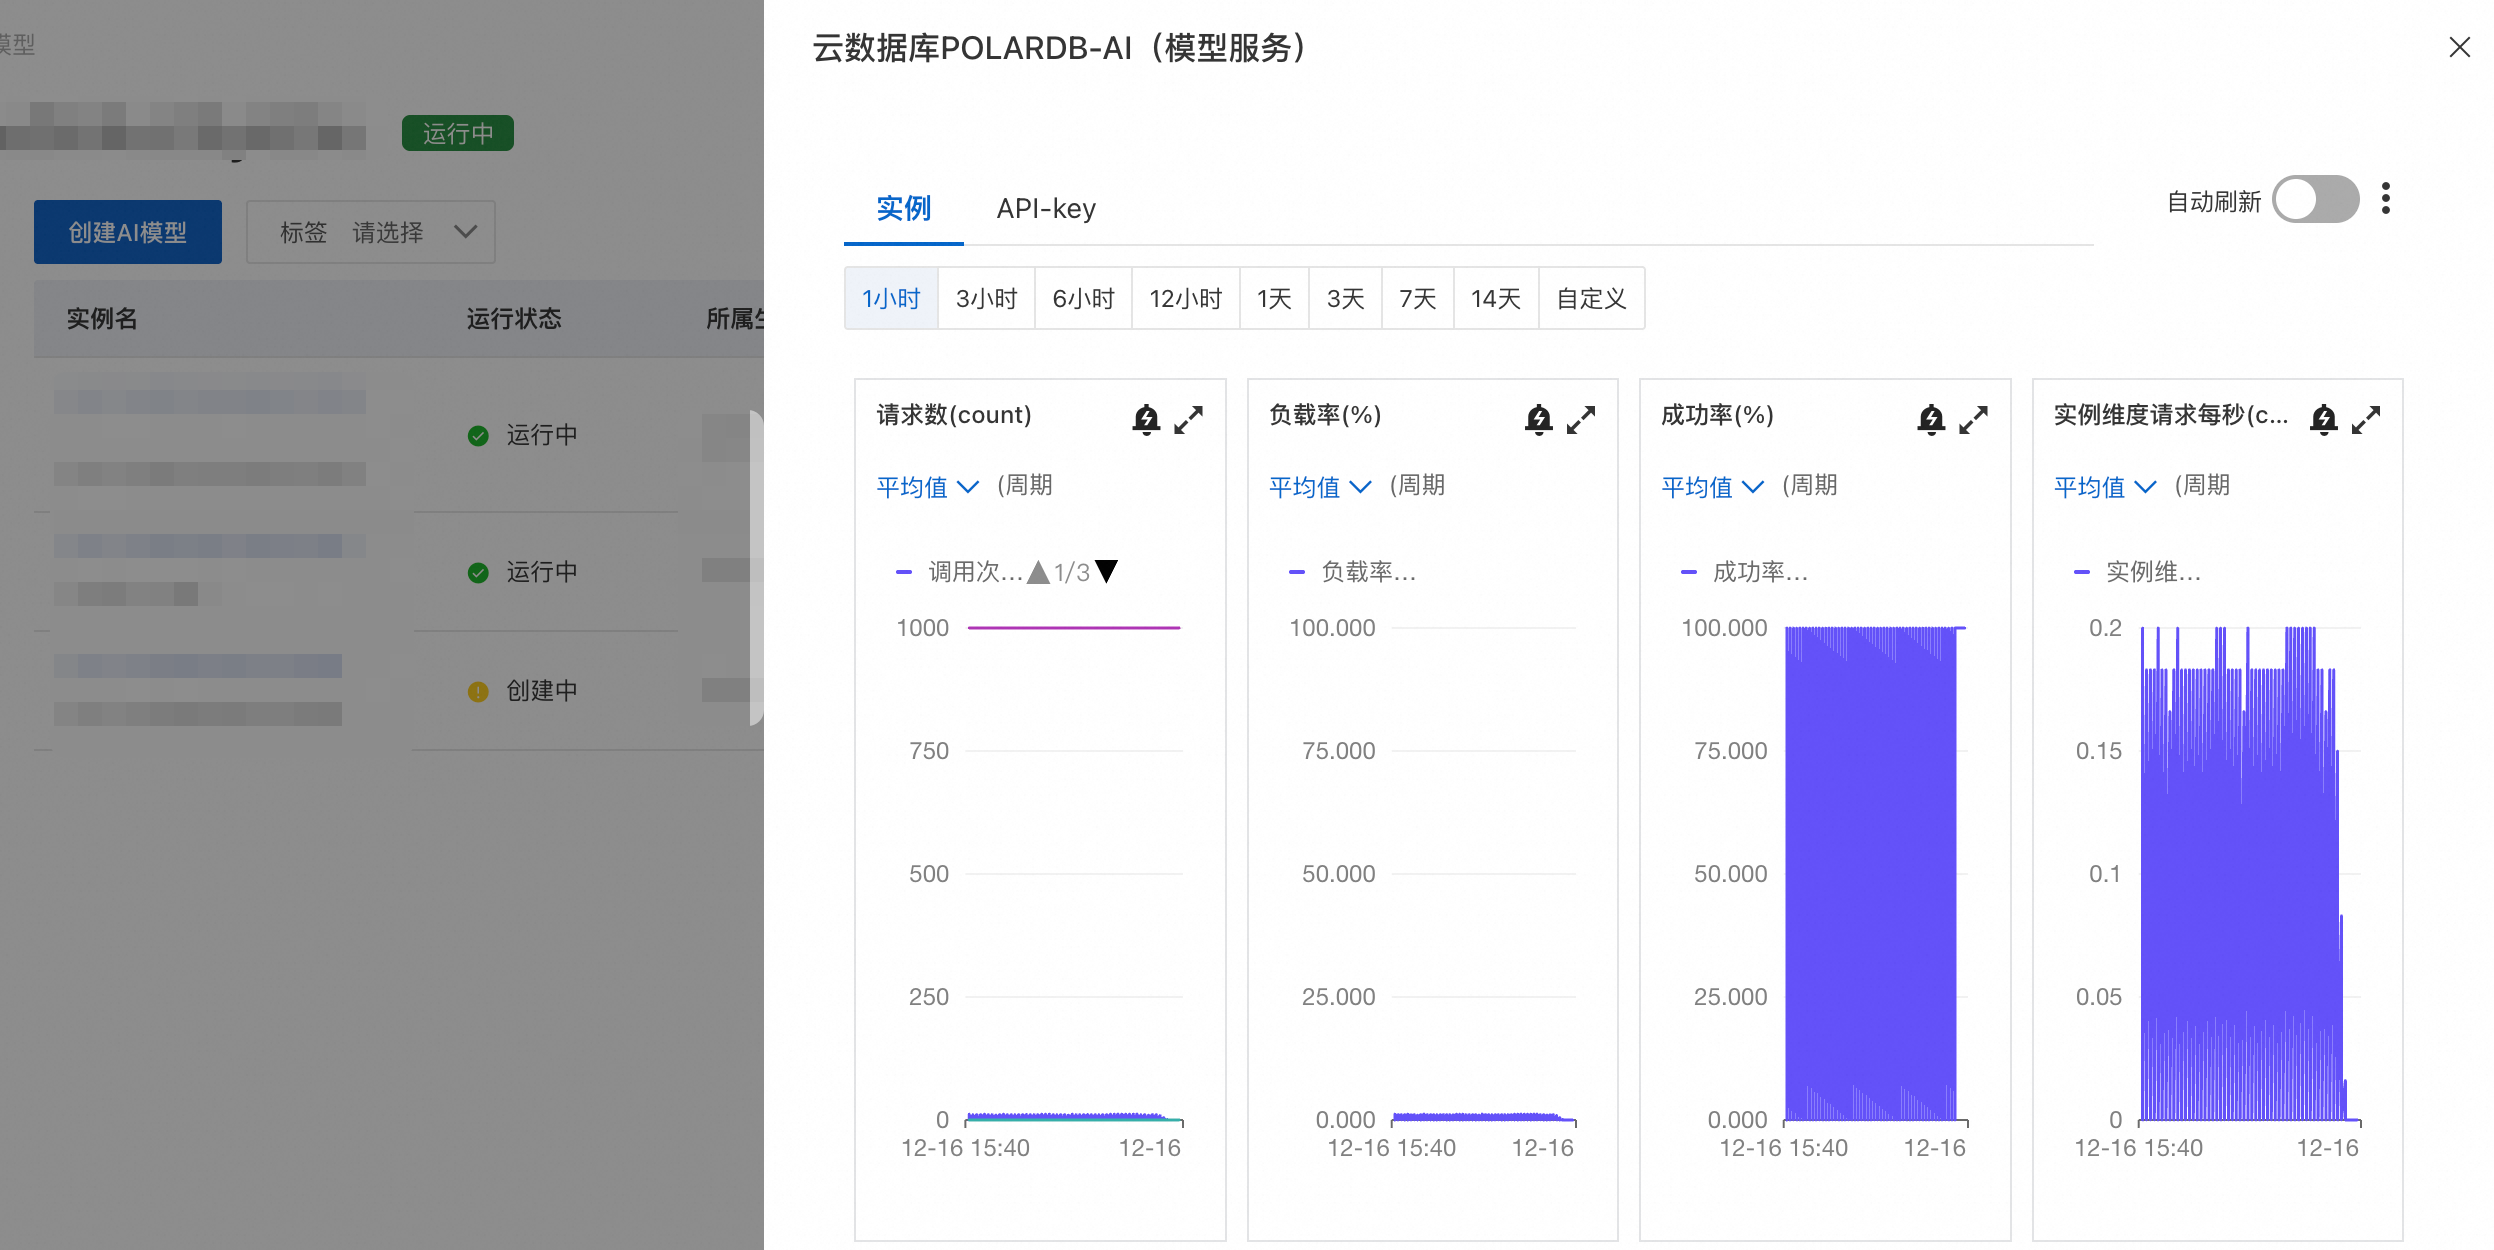Click the 实例名 column header

click(102, 319)
